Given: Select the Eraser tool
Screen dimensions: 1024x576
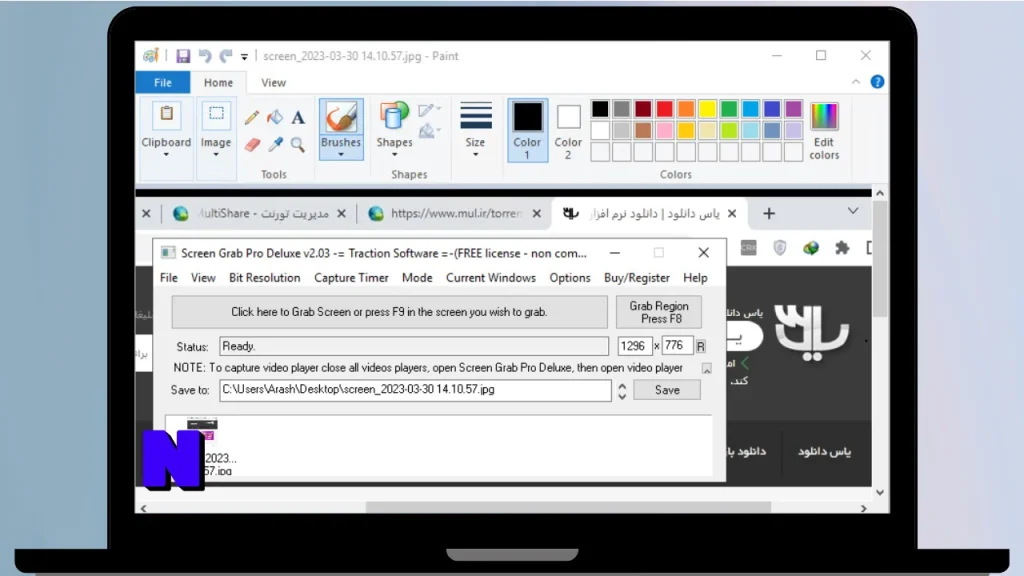Looking at the screenshot, I should (x=253, y=144).
